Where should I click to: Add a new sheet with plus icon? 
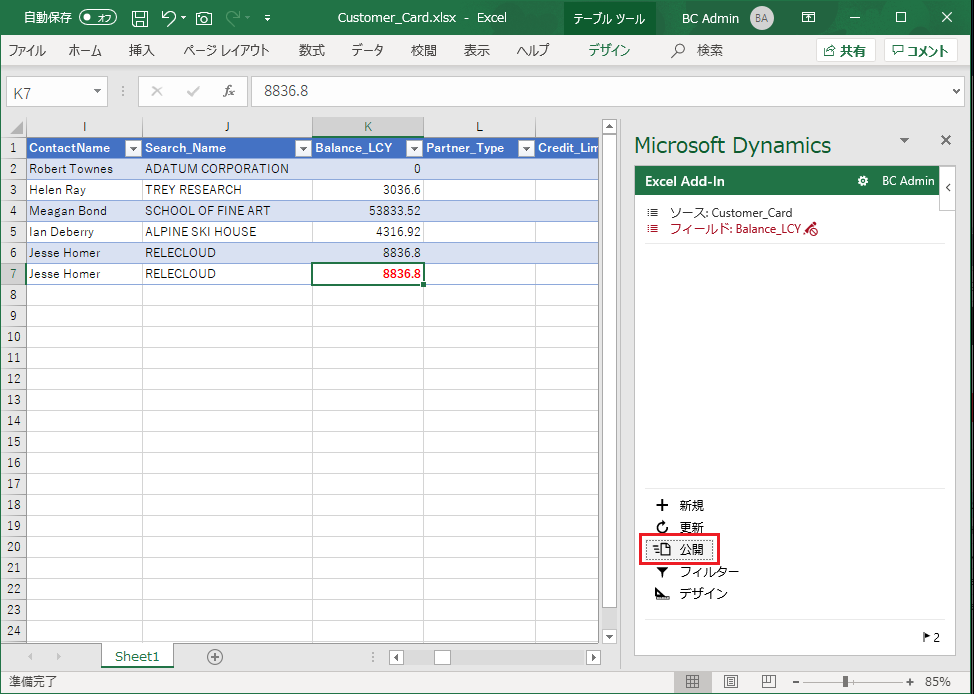click(x=214, y=657)
